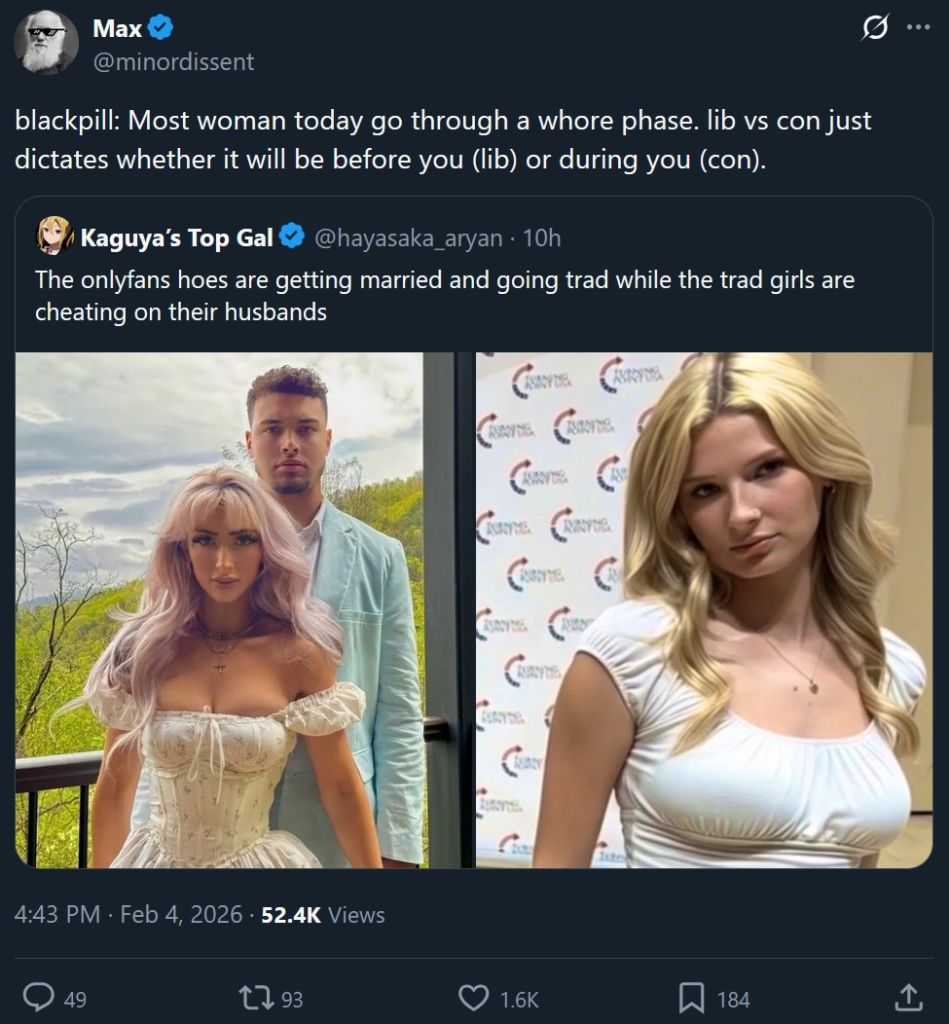Screen dimensions: 949x1024
Task: Click the verified badge beside Max
Action: click(161, 29)
